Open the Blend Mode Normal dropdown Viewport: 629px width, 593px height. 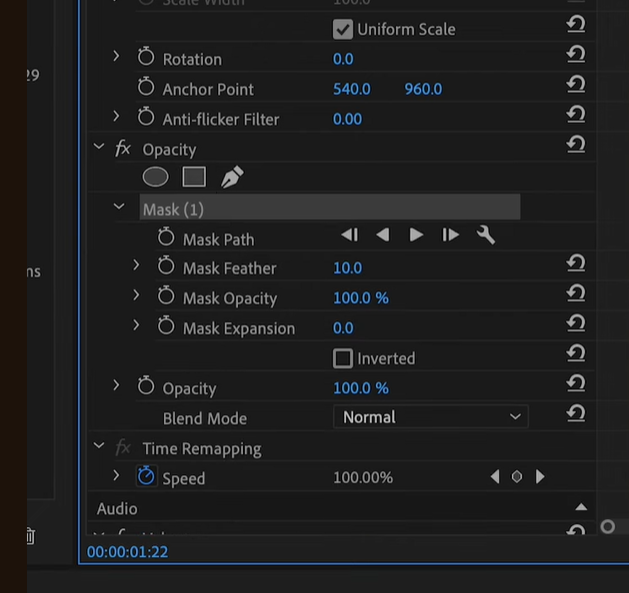click(x=430, y=417)
